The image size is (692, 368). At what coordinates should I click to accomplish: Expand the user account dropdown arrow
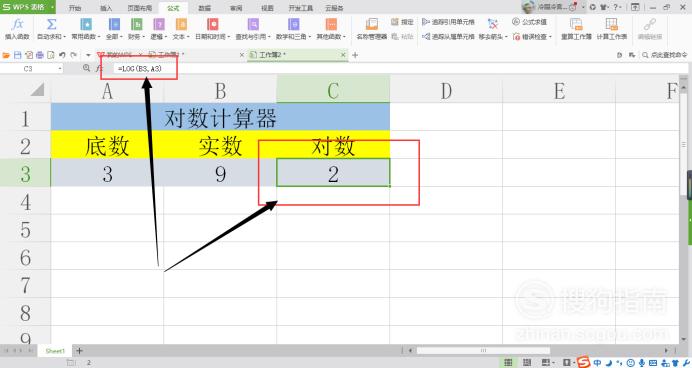583,7
